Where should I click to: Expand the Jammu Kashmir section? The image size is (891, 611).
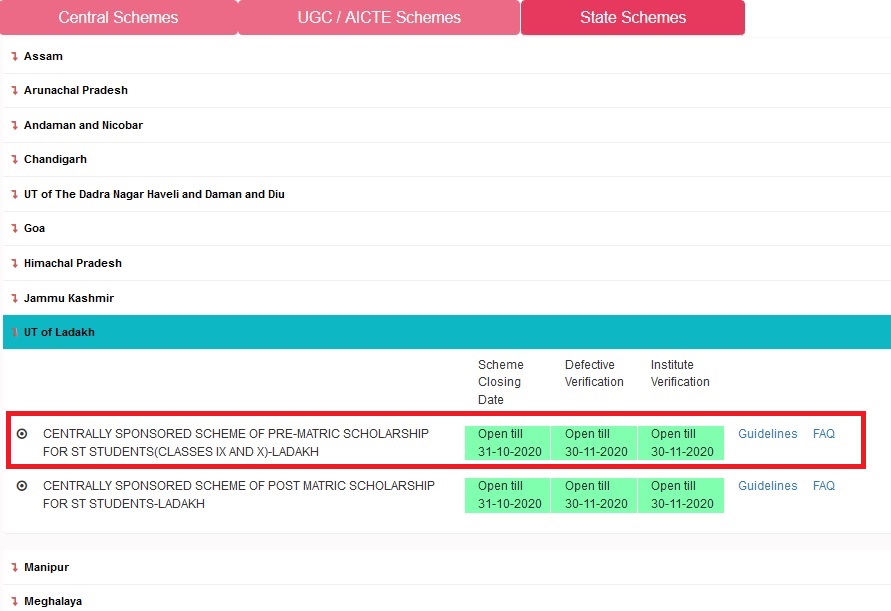tap(447, 298)
